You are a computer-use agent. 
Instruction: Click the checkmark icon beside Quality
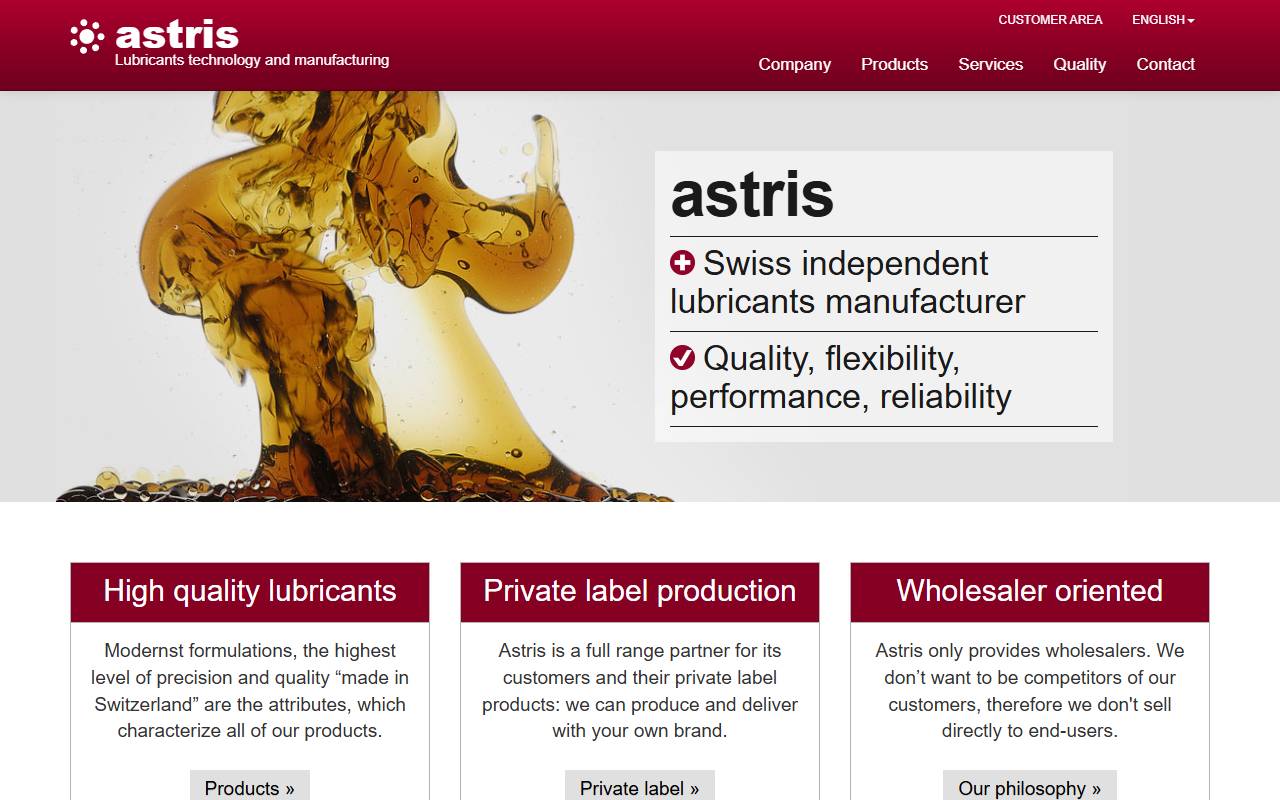pyautogui.click(x=682, y=357)
